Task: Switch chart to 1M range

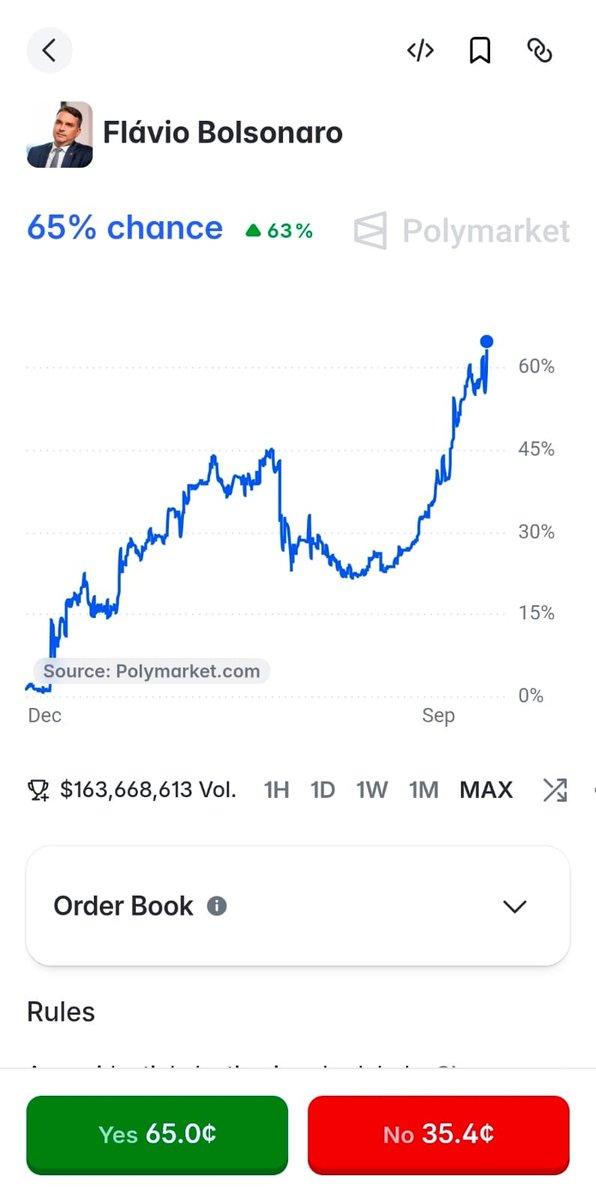Action: [x=424, y=790]
